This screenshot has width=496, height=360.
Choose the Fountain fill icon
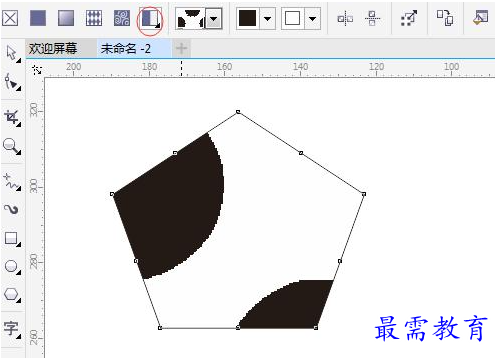coord(66,18)
